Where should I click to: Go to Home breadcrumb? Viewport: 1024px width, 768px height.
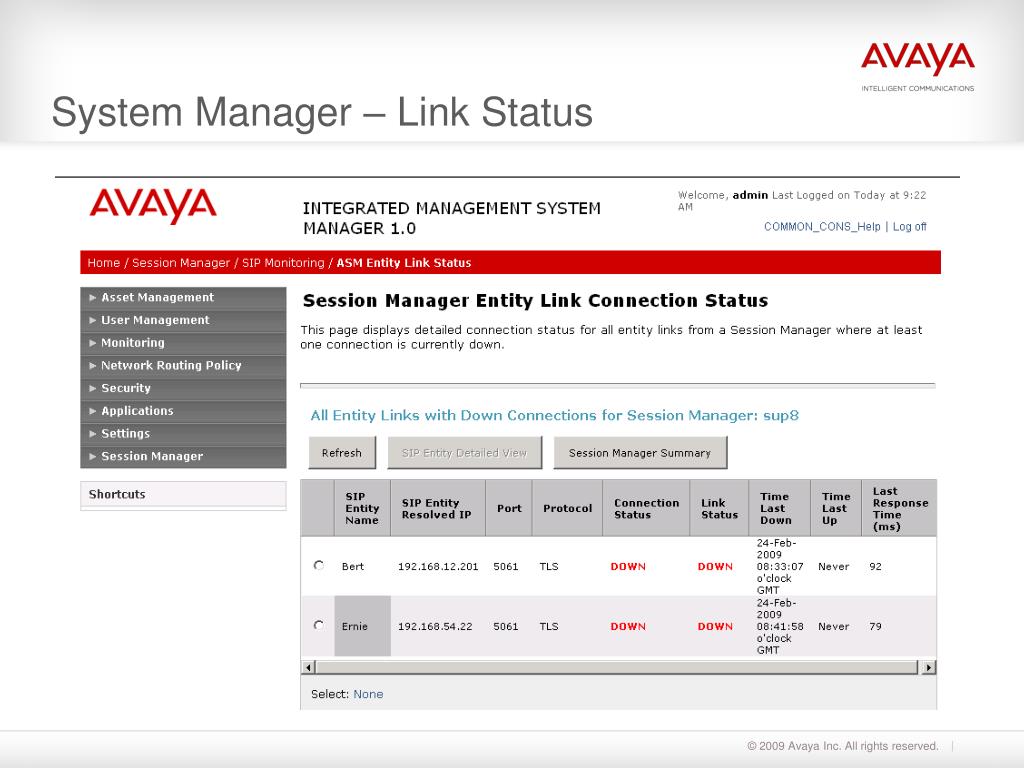(104, 263)
